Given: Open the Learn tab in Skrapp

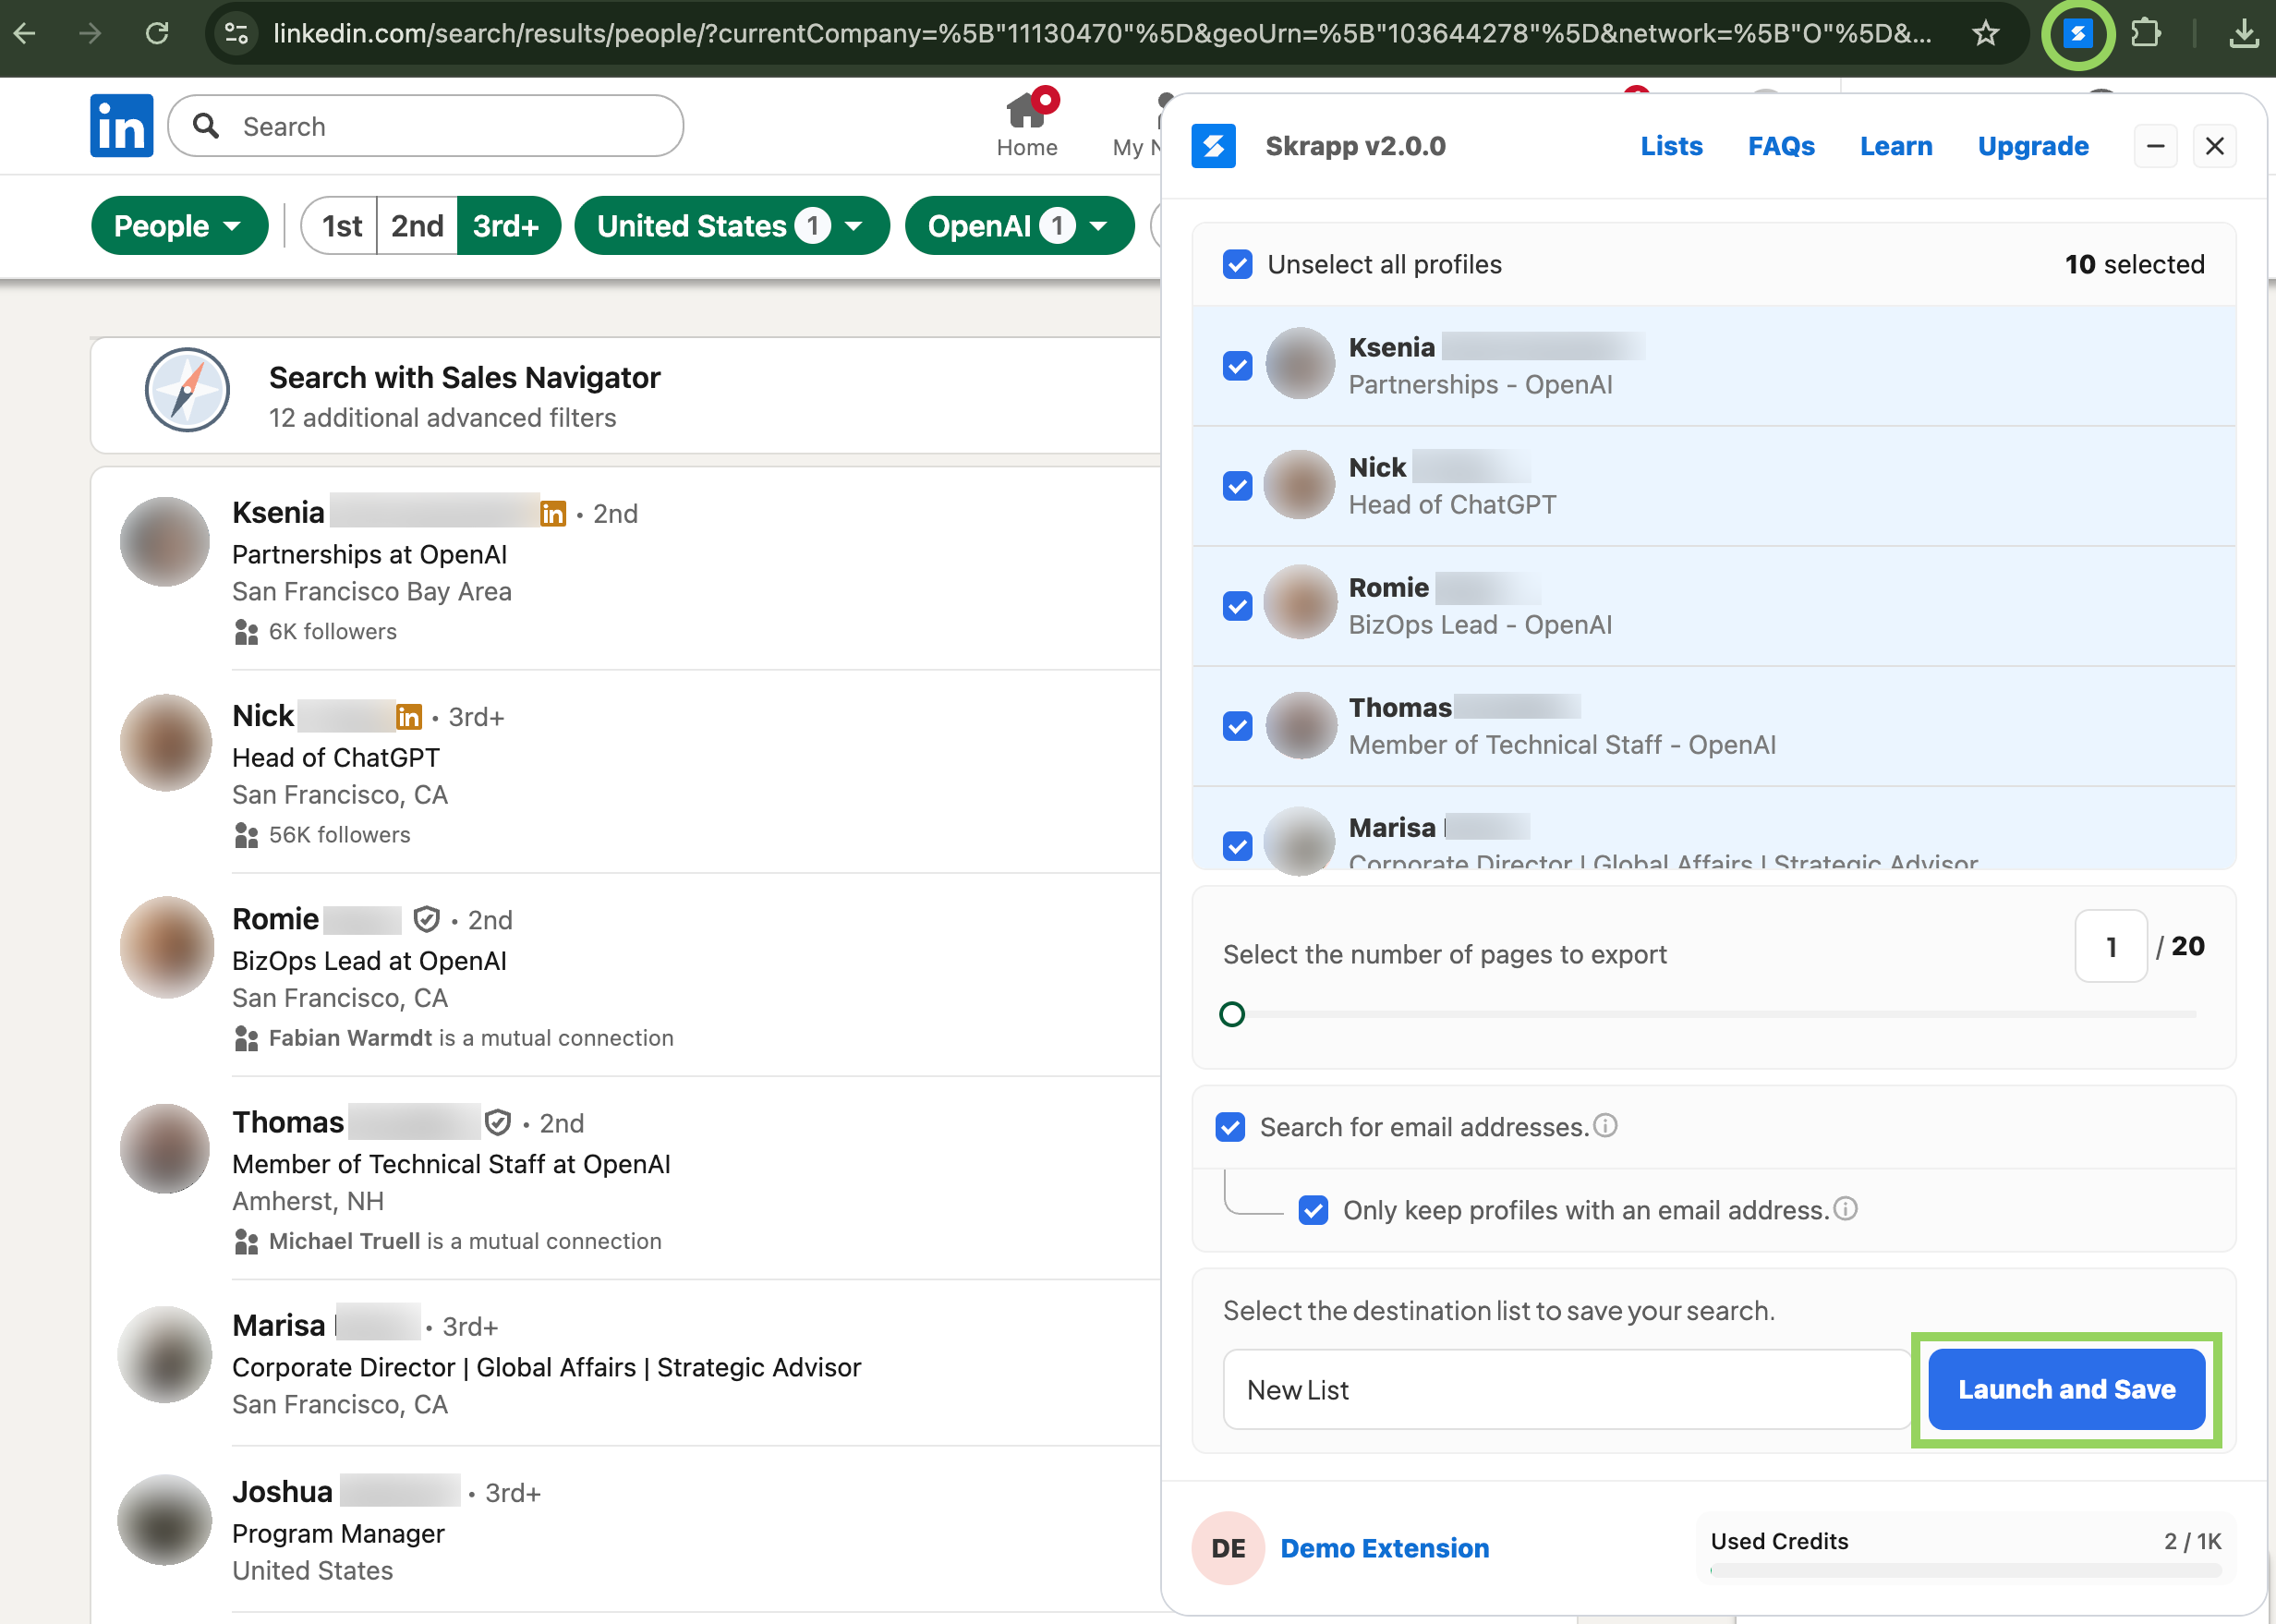Looking at the screenshot, I should coord(1896,146).
